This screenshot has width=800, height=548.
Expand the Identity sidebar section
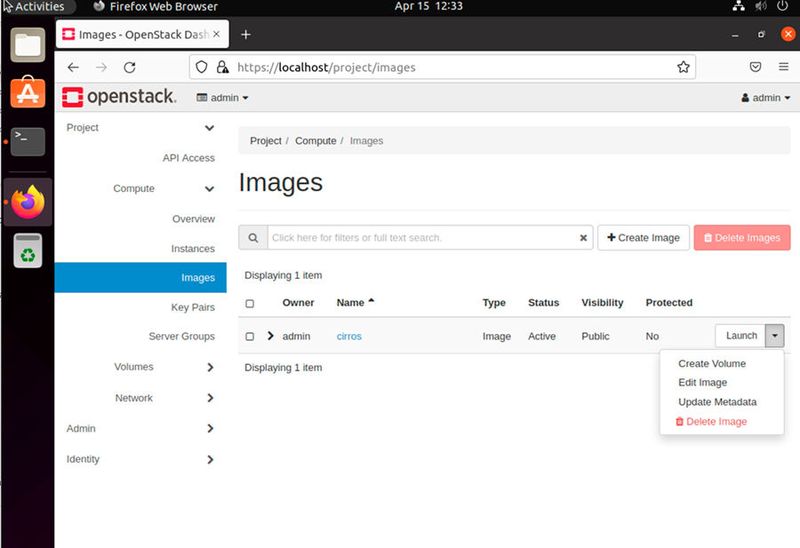[x=210, y=460]
